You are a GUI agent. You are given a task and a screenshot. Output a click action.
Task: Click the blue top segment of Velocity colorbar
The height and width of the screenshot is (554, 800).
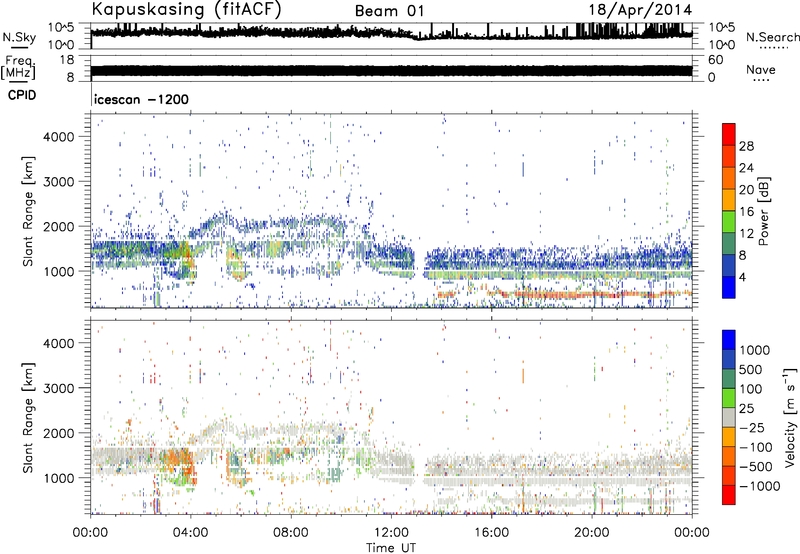(729, 340)
